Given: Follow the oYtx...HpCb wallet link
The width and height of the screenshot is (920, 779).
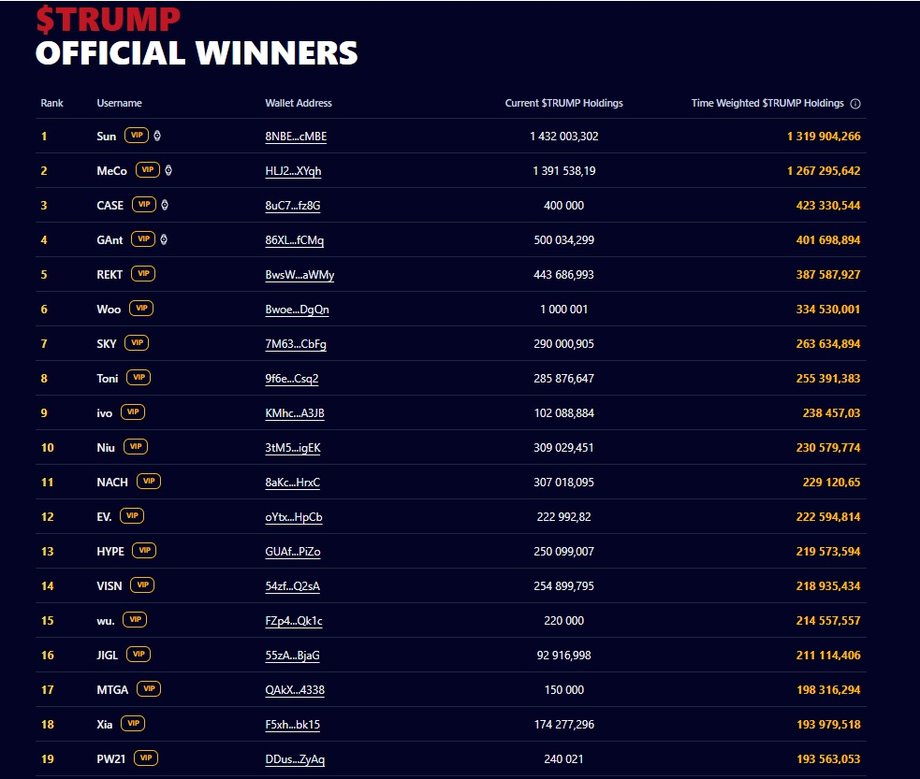Looking at the screenshot, I should point(294,517).
